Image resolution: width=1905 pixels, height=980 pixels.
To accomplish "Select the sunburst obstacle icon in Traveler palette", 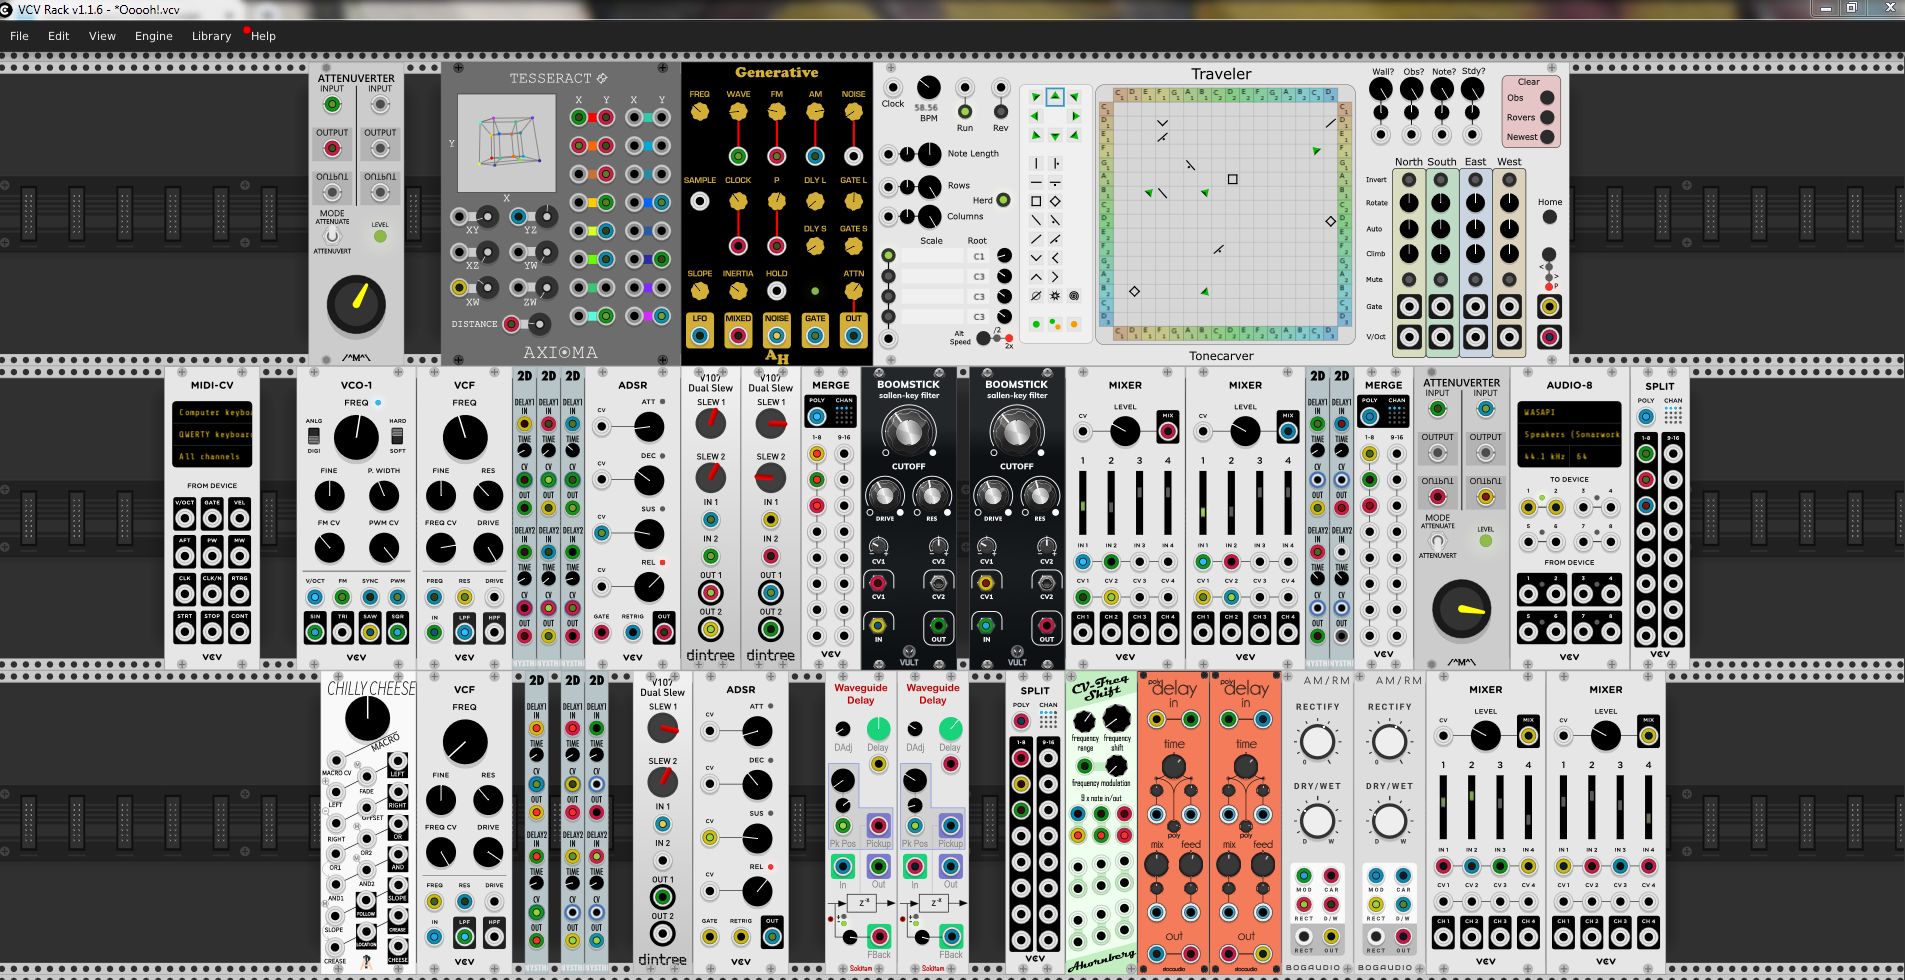I will pyautogui.click(x=1055, y=296).
